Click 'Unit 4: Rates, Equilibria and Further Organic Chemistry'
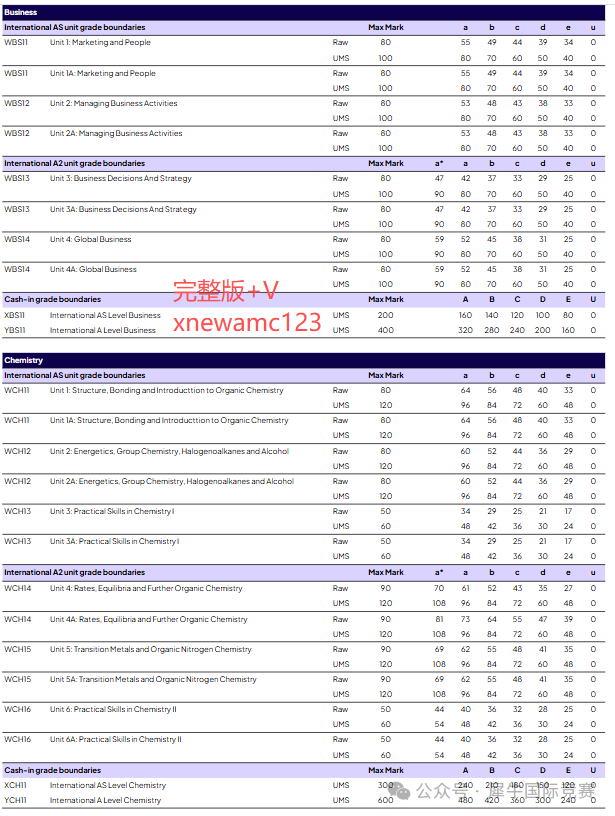Screen dimensions: 615x816 coord(146,588)
